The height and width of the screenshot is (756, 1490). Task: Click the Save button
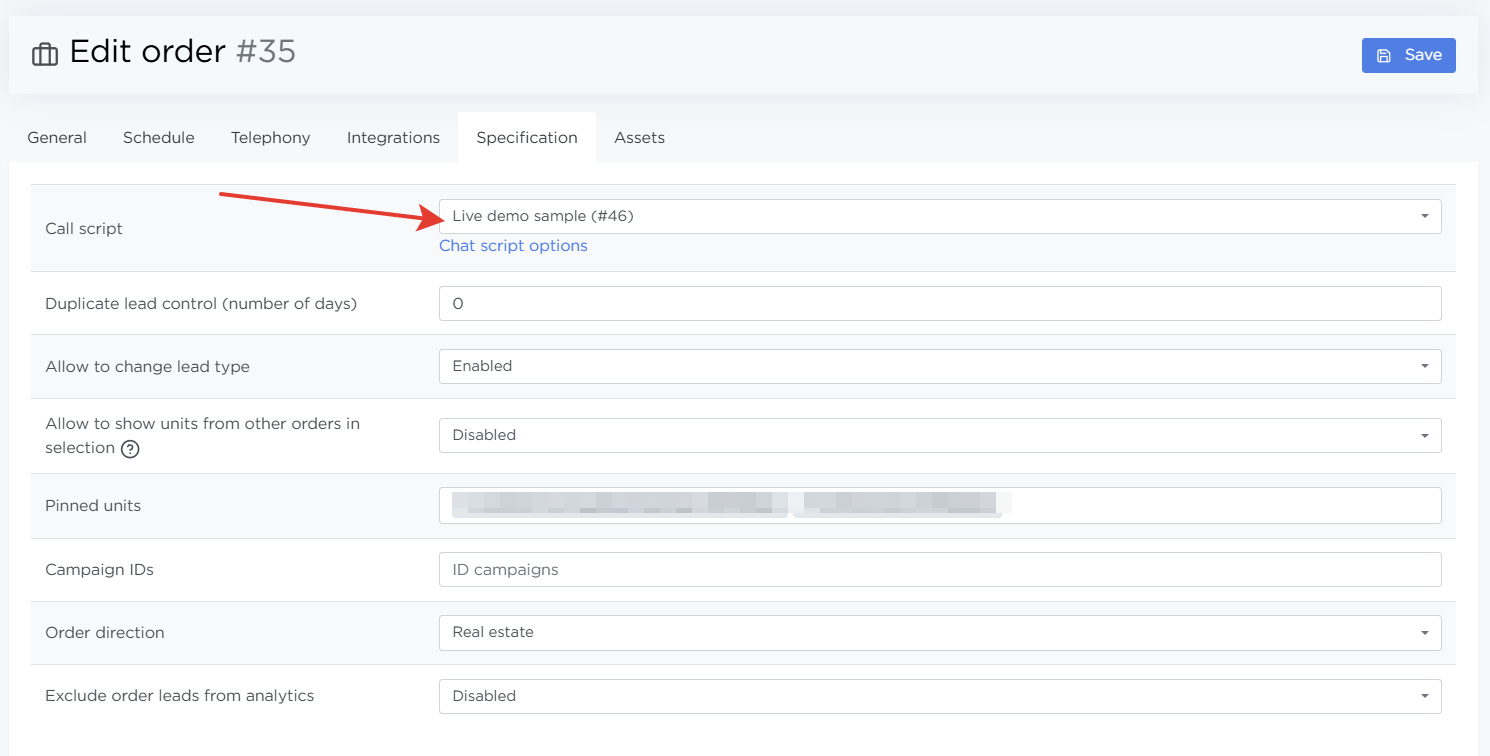(1408, 55)
